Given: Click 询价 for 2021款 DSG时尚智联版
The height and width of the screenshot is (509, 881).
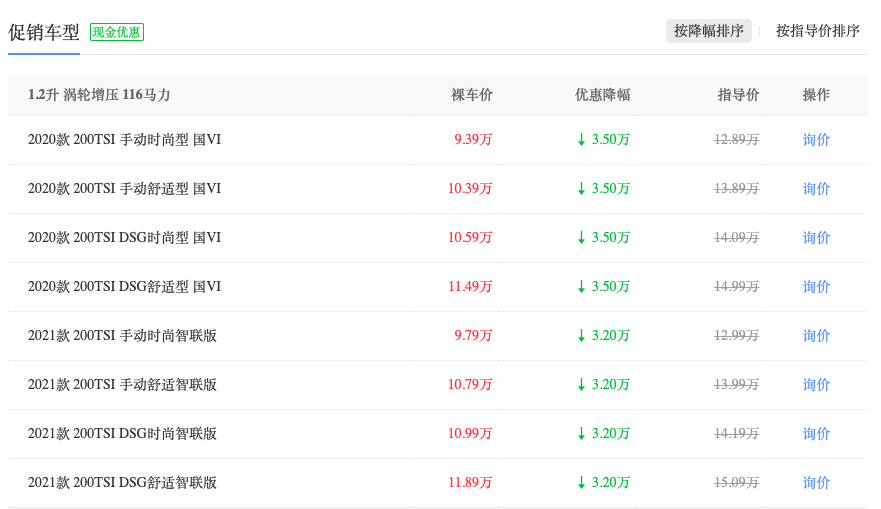Looking at the screenshot, I should [816, 434].
